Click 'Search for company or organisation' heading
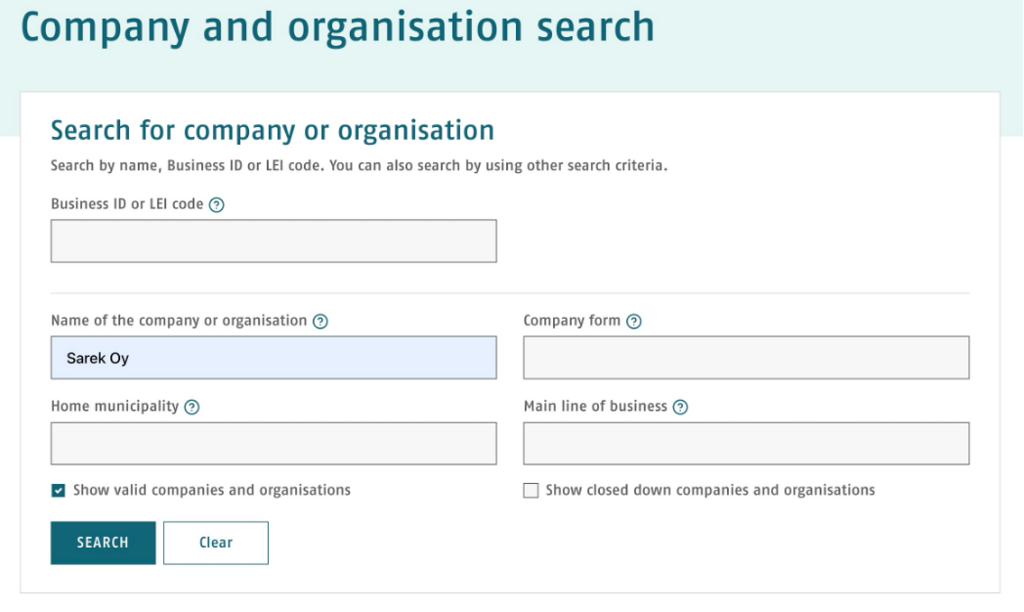The height and width of the screenshot is (612, 1024). point(272,131)
